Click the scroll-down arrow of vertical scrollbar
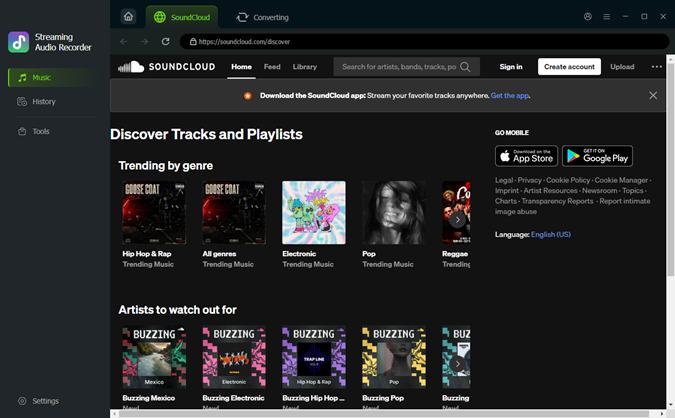The width and height of the screenshot is (675, 418). click(x=670, y=405)
